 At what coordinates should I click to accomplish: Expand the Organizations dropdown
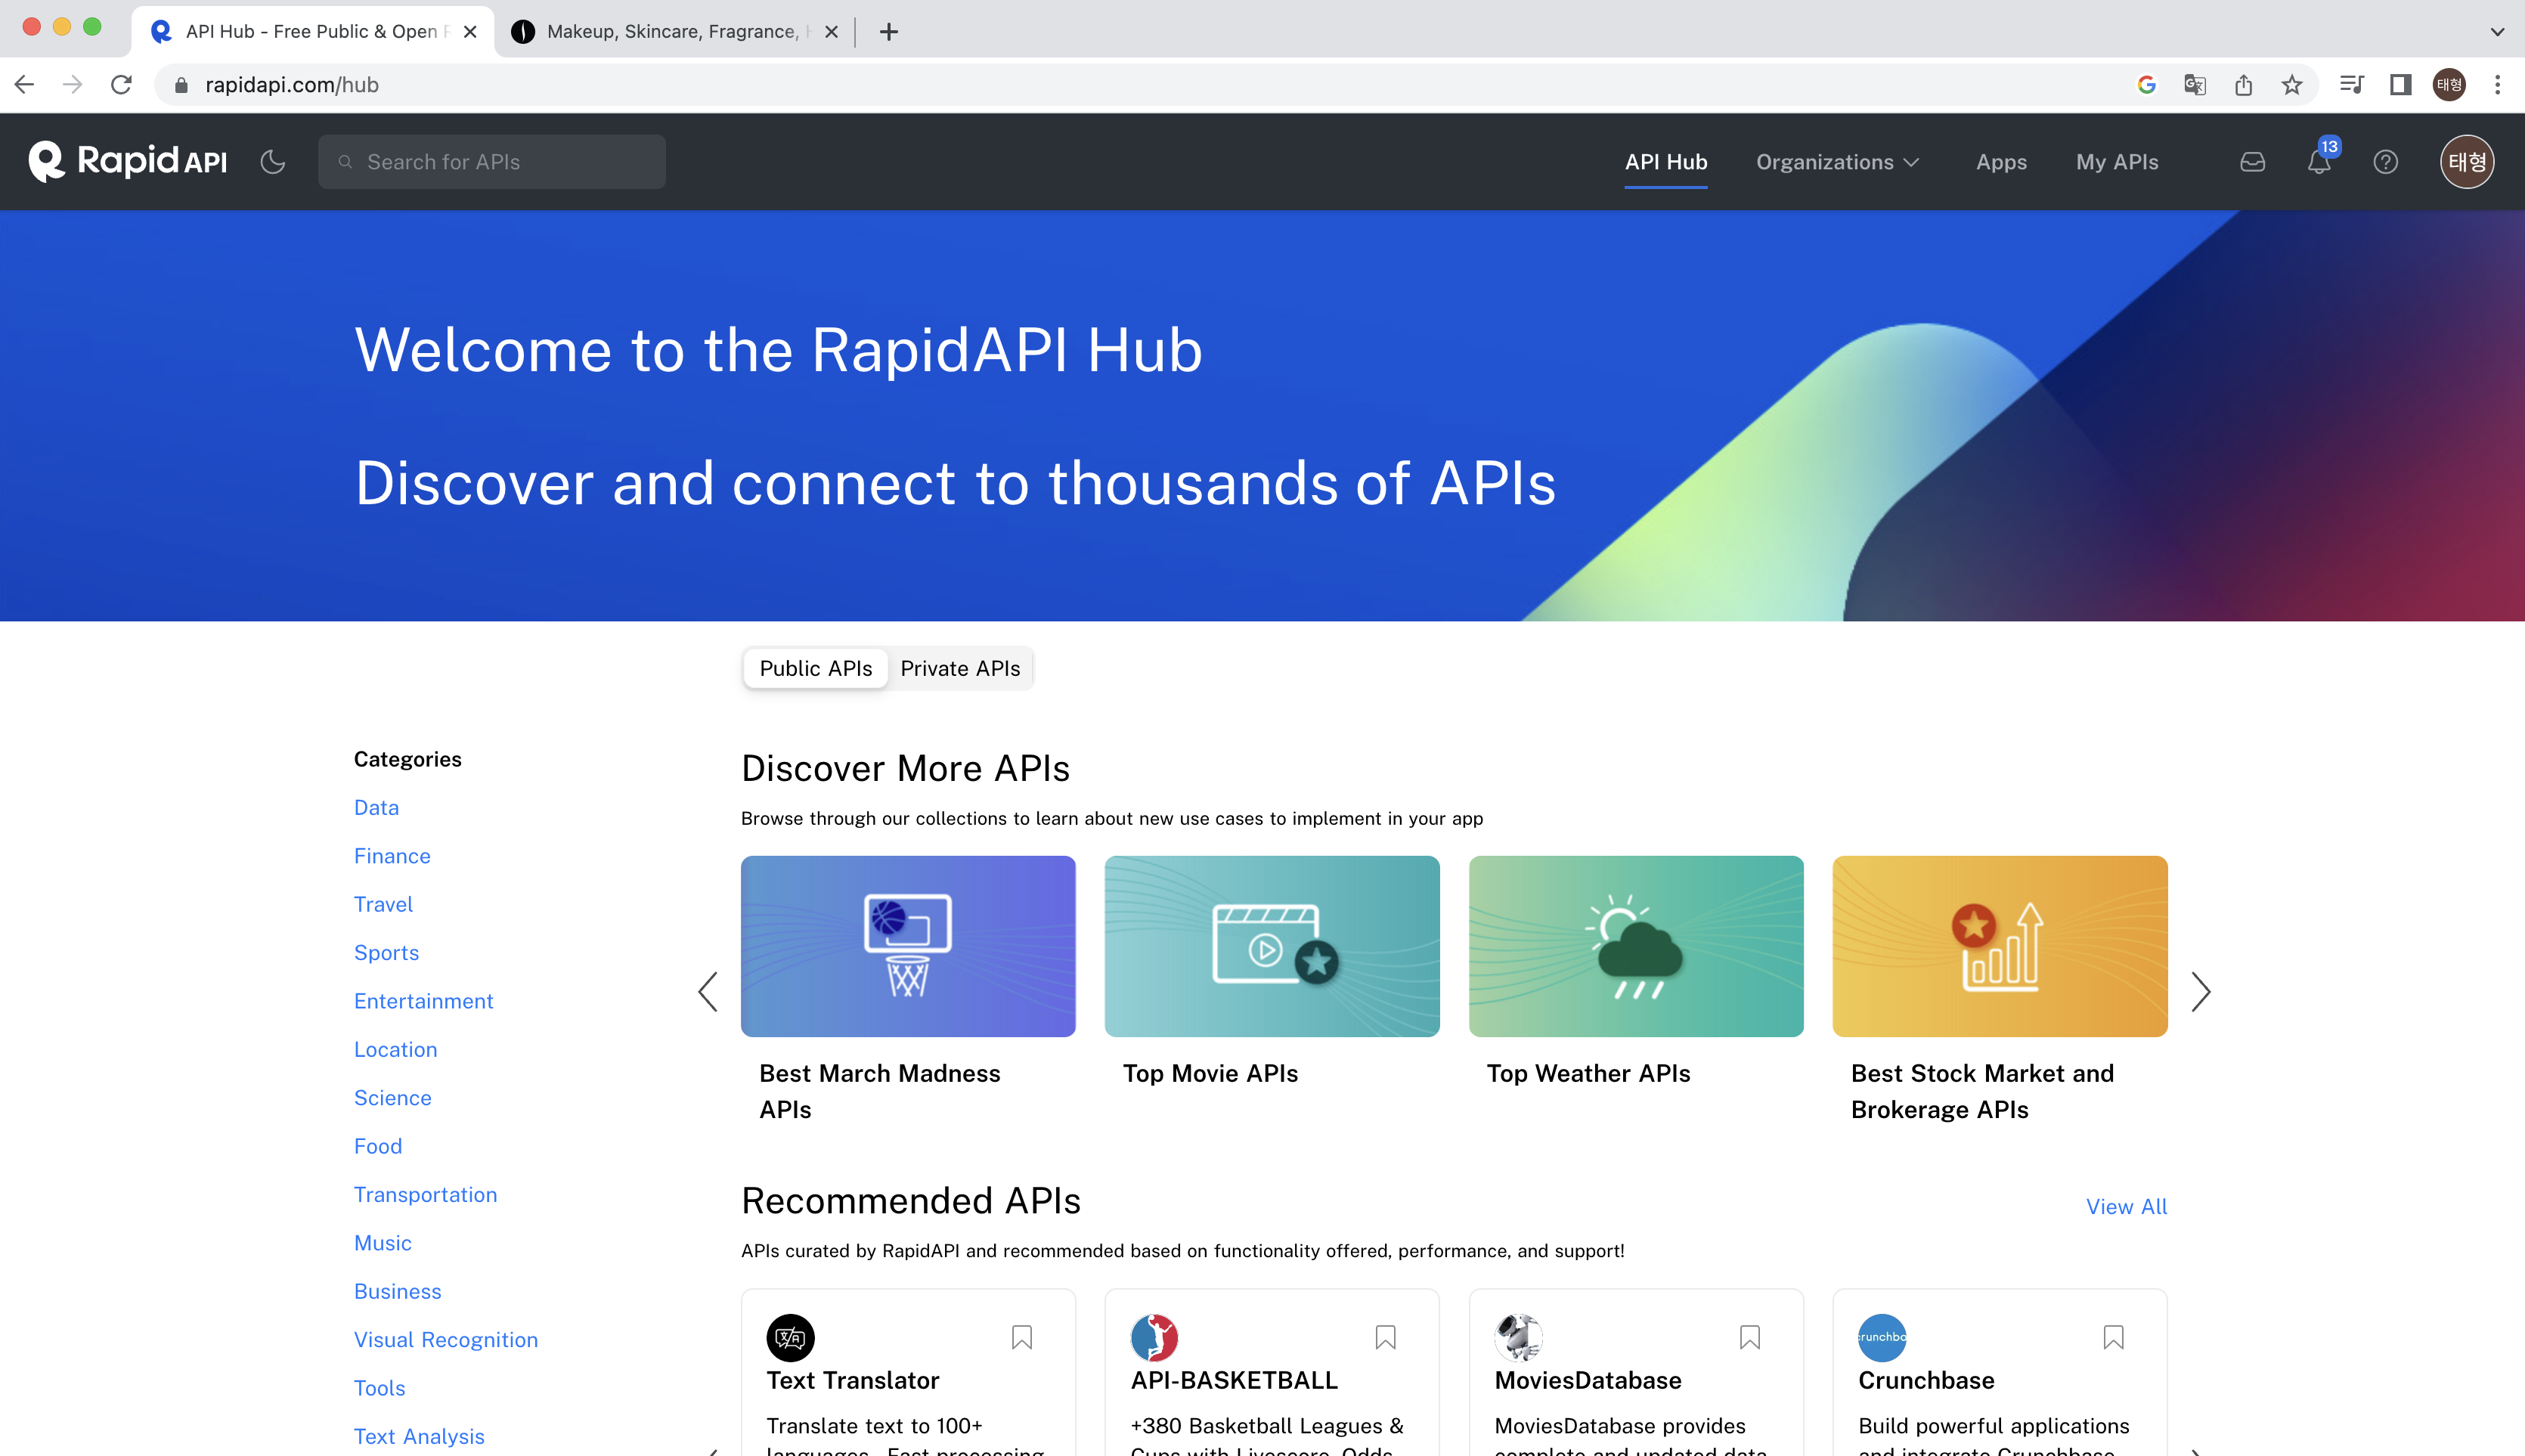[x=1837, y=162]
